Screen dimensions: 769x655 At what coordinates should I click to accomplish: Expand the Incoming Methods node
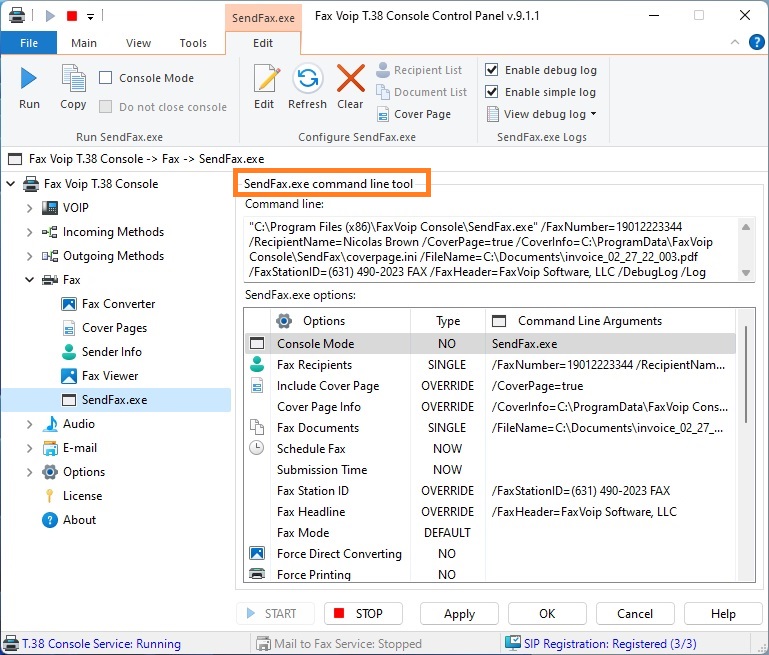coord(30,232)
